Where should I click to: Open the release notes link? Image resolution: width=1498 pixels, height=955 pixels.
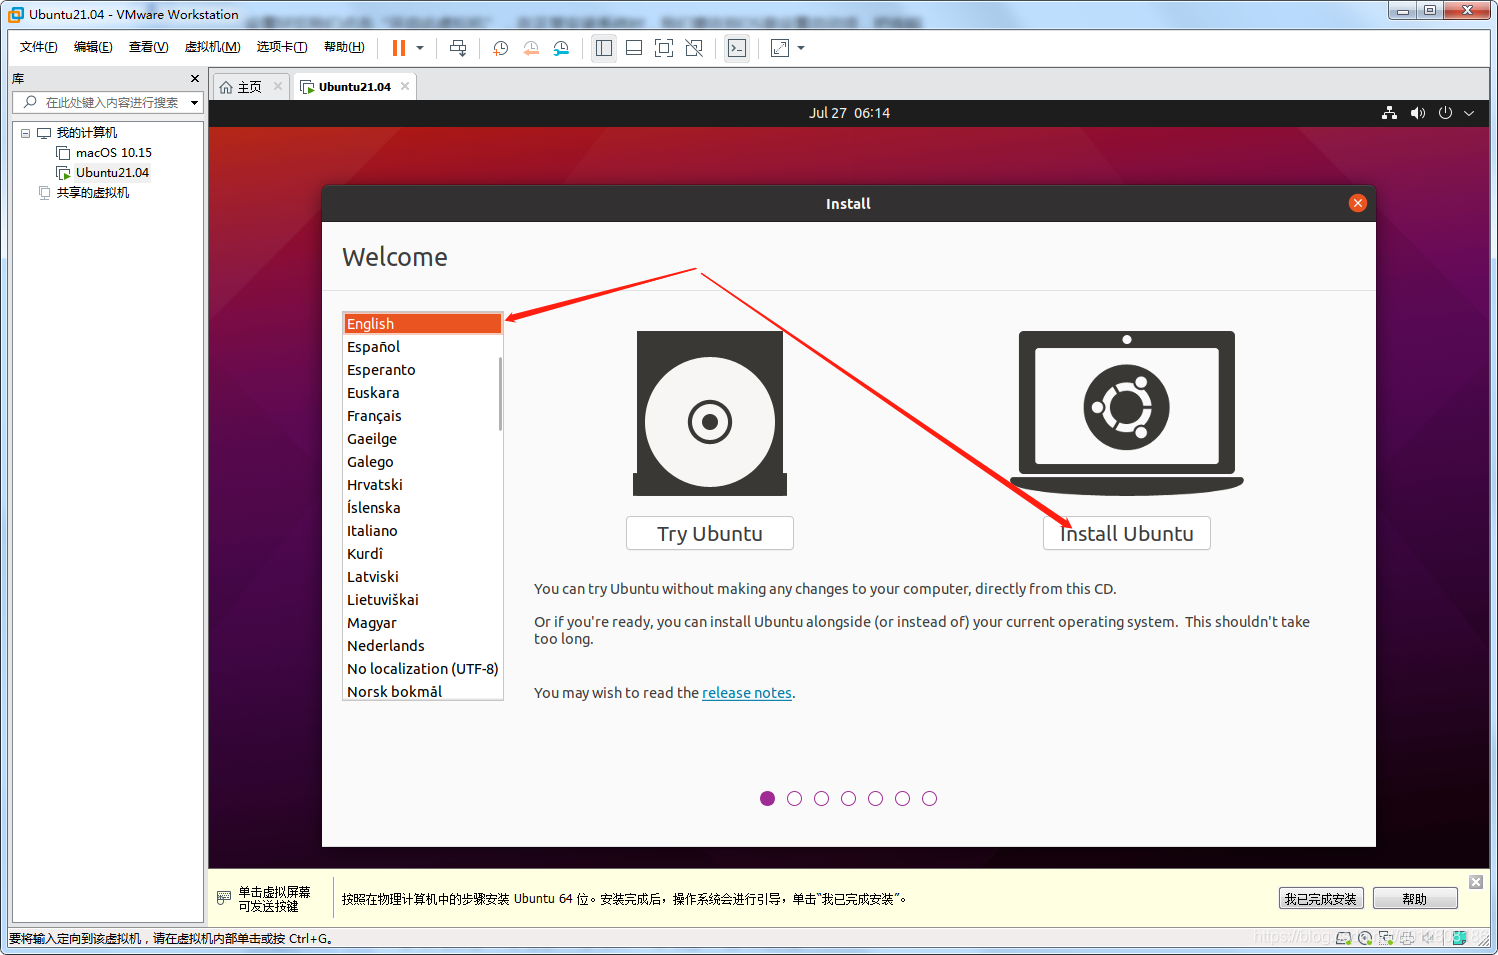(747, 692)
